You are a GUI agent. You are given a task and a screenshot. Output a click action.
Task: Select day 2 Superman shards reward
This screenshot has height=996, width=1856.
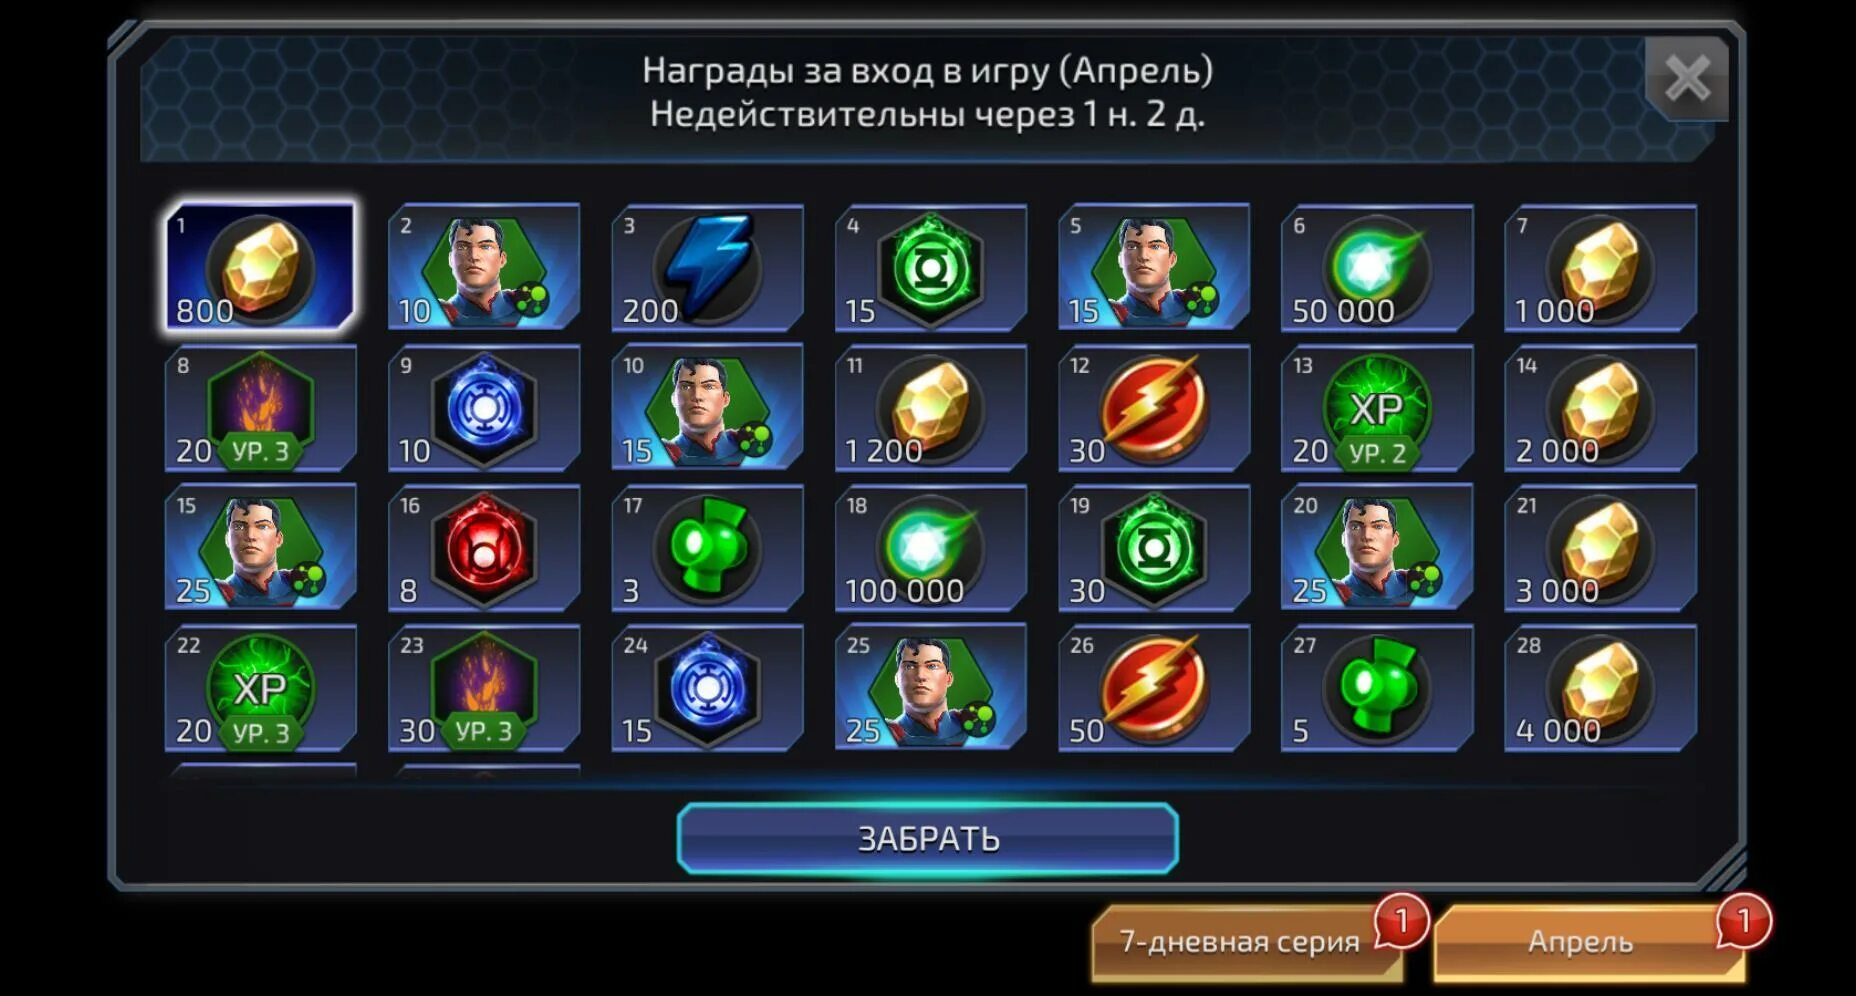484,267
